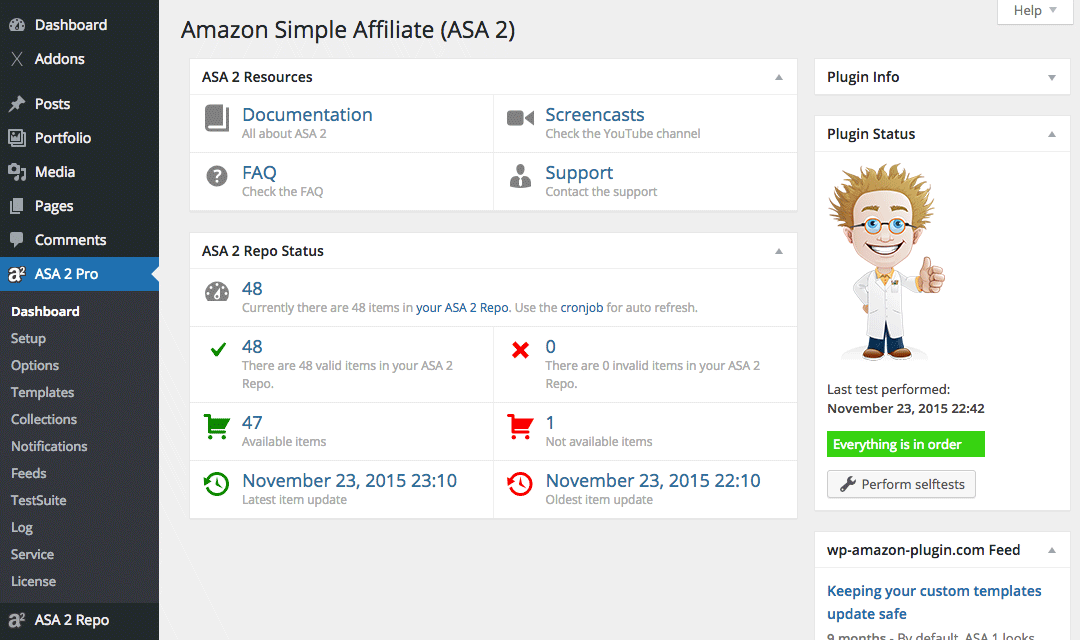Image resolution: width=1080 pixels, height=640 pixels.
Task: Click the Documentation book icon
Action: 217,118
